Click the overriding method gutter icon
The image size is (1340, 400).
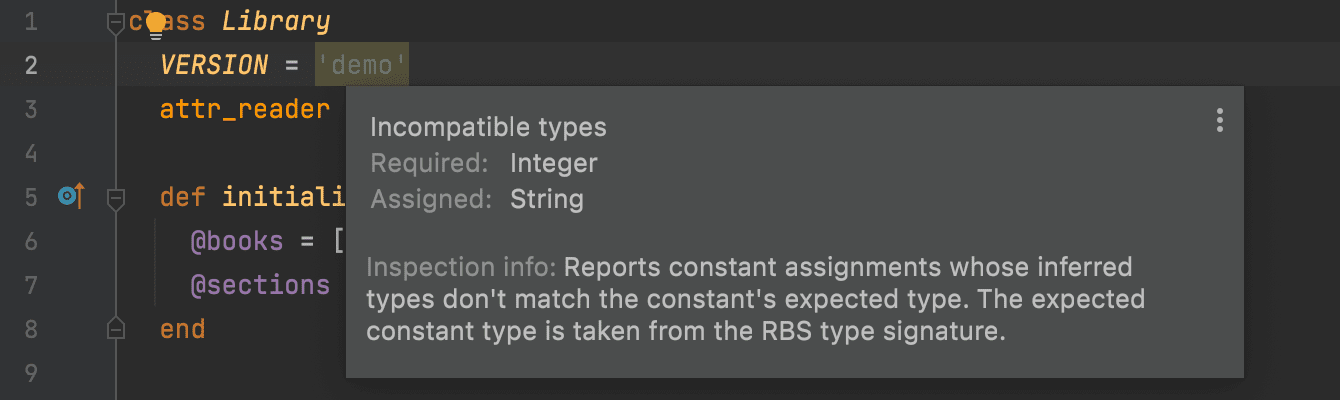71,196
